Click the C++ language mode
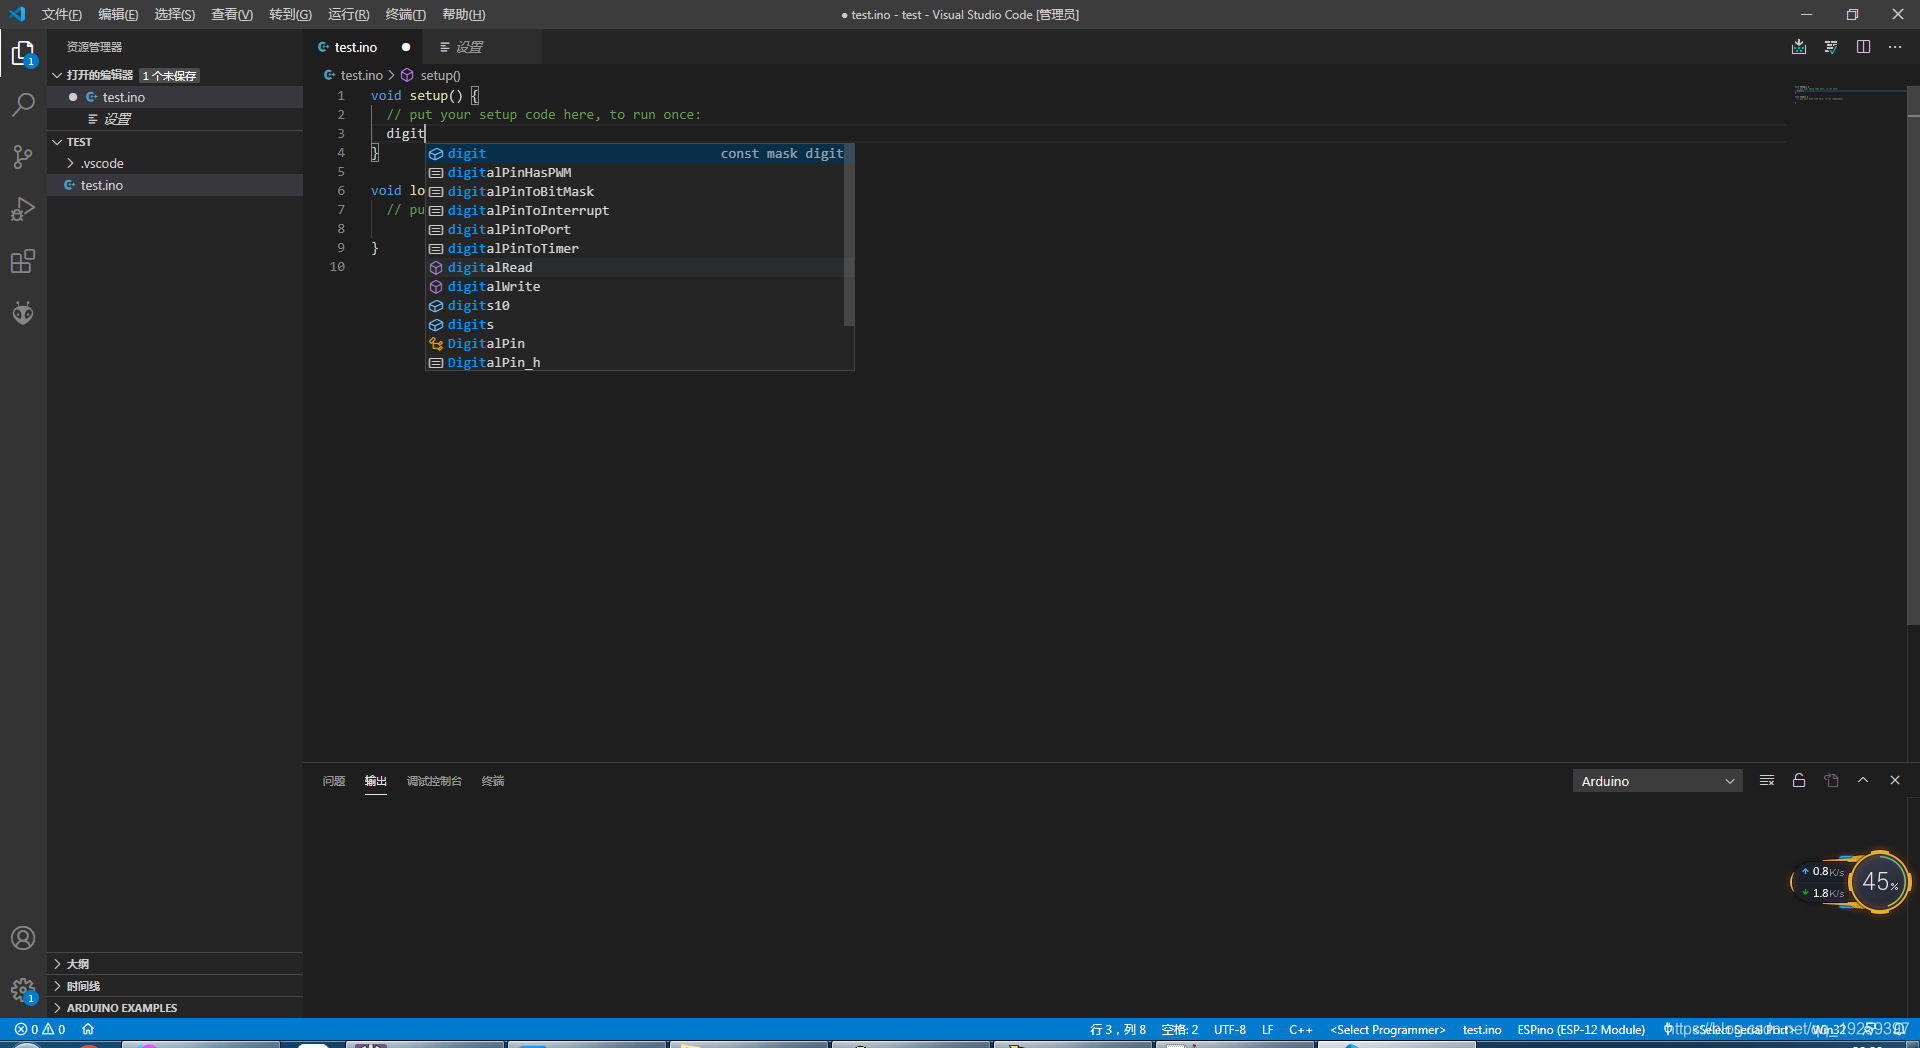The width and height of the screenshot is (1920, 1048). pyautogui.click(x=1301, y=1029)
